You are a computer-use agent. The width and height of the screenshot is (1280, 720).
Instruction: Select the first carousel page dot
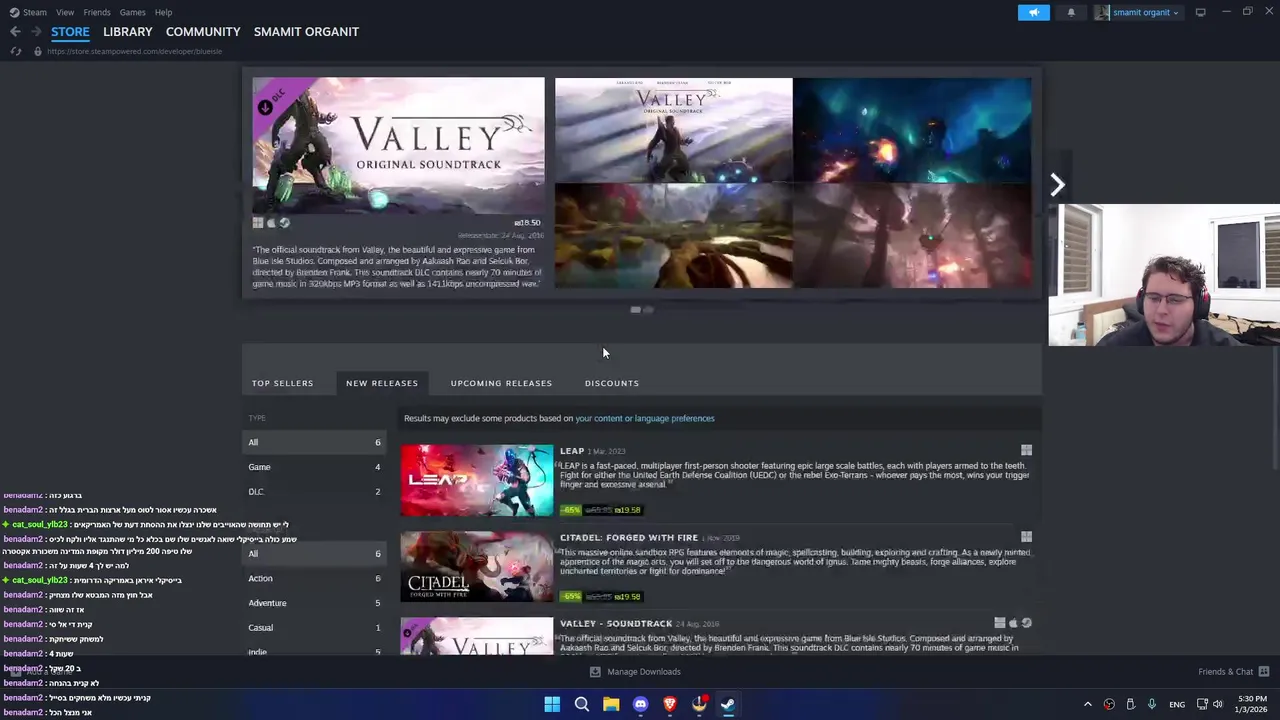tap(635, 310)
